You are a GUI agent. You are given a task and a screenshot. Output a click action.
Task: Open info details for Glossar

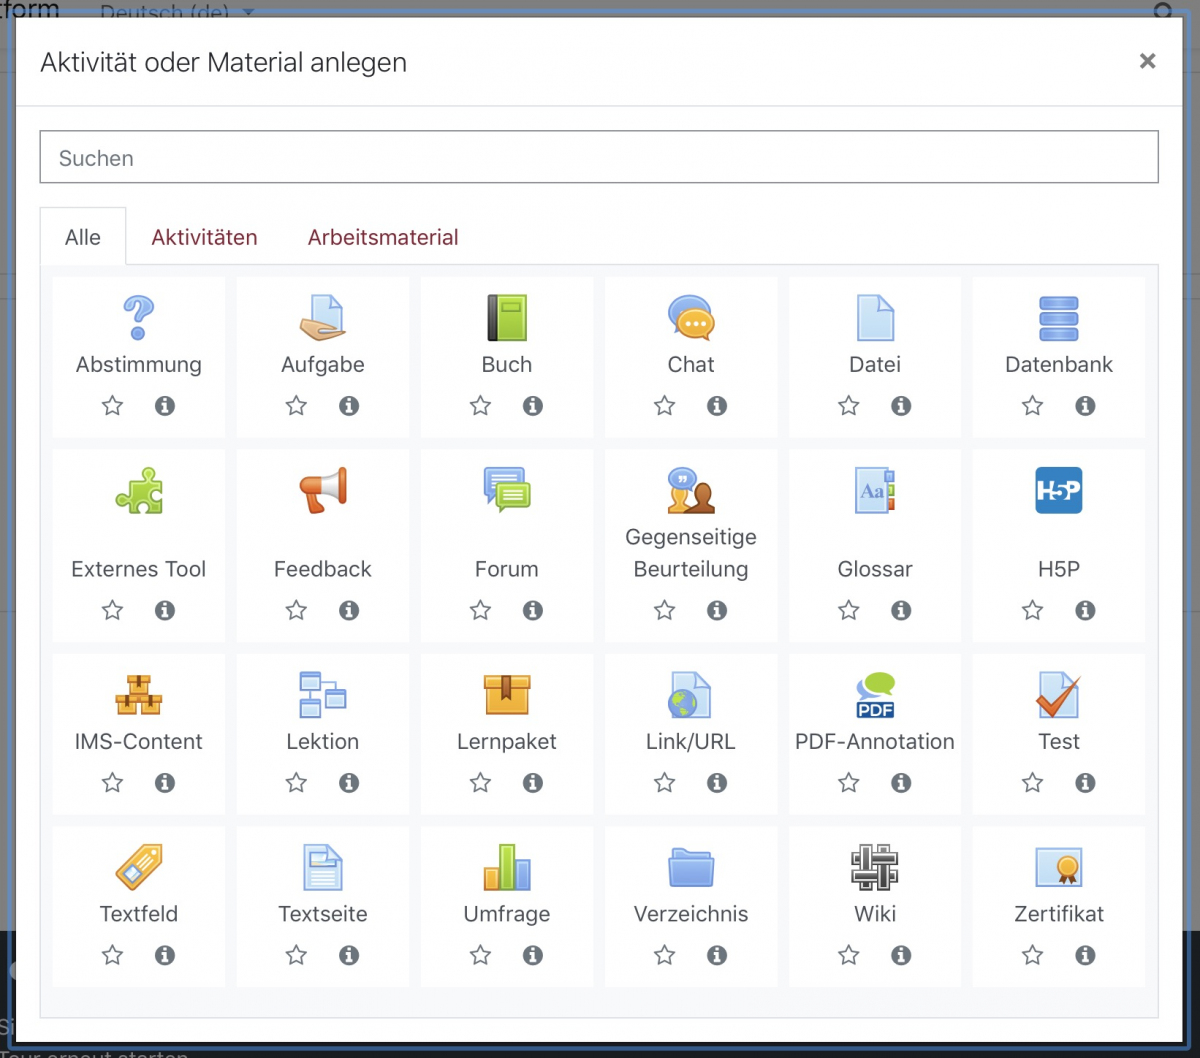901,610
